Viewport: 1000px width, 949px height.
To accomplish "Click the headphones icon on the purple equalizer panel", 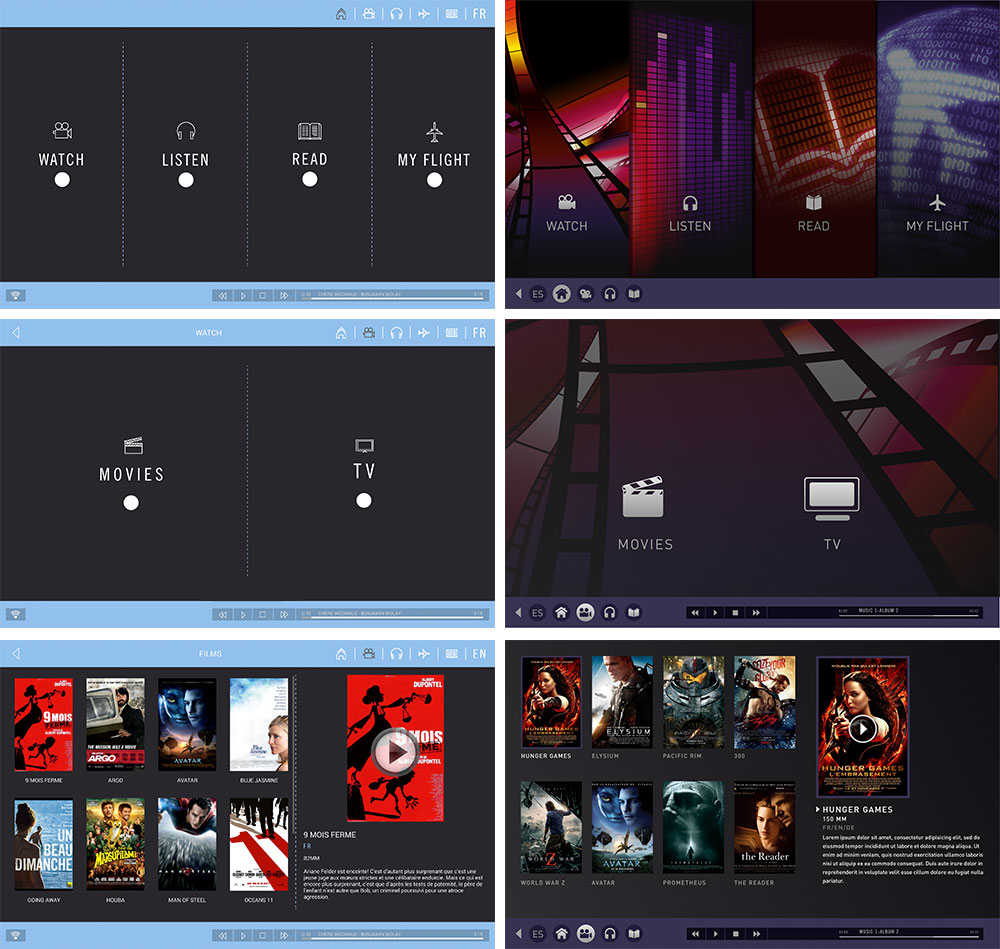I will tap(690, 203).
